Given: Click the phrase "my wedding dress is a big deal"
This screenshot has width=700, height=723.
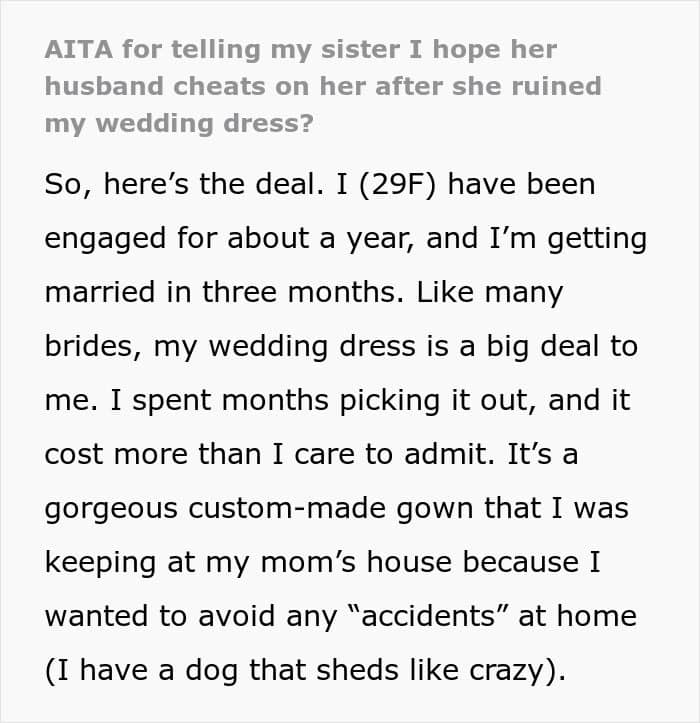Looking at the screenshot, I should click(x=376, y=347).
